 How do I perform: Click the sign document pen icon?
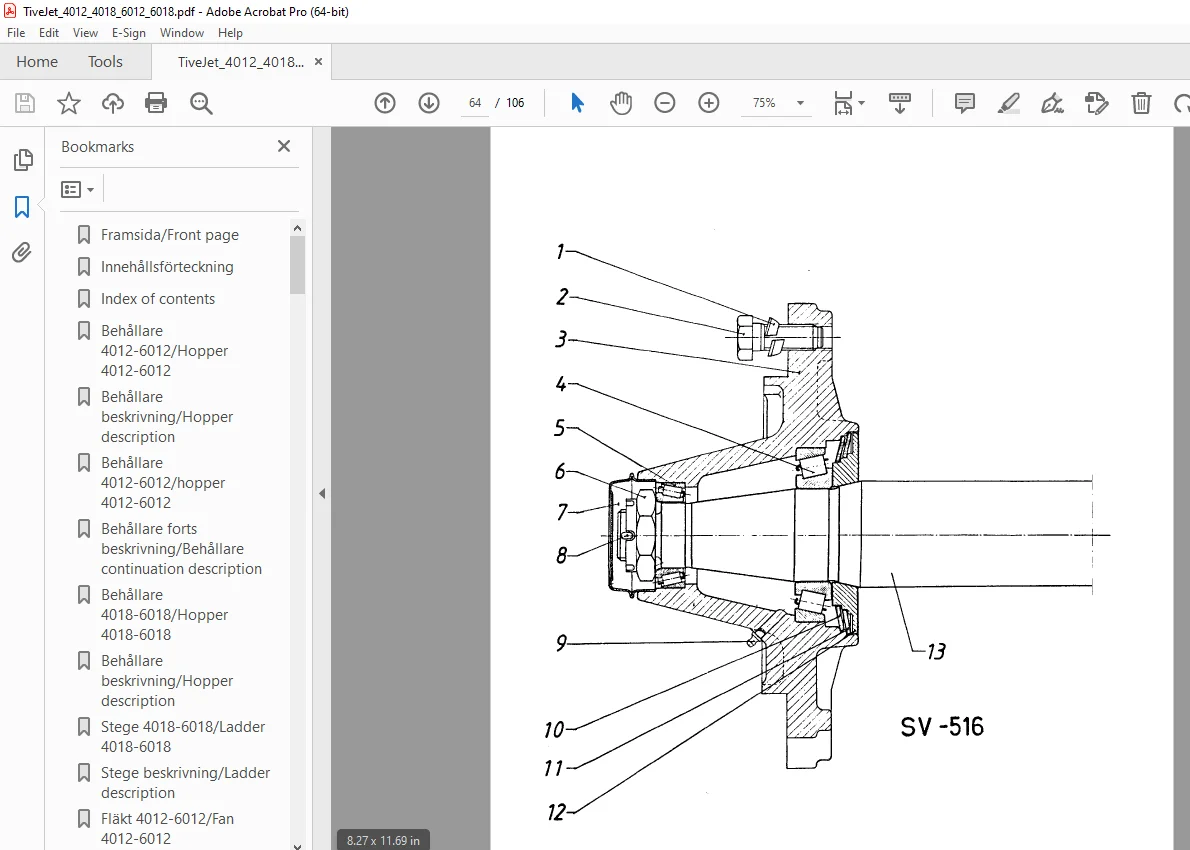pos(1053,103)
